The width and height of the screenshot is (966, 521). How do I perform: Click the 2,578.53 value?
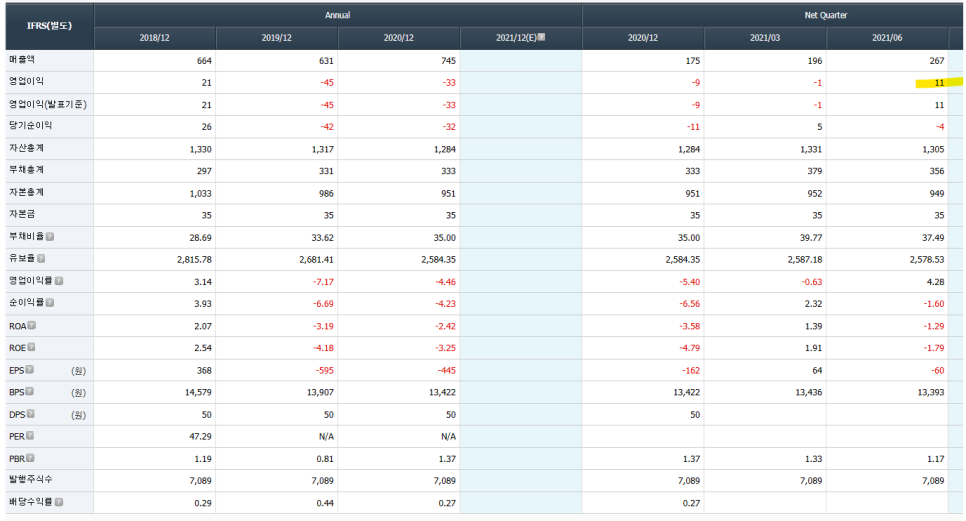927,259
